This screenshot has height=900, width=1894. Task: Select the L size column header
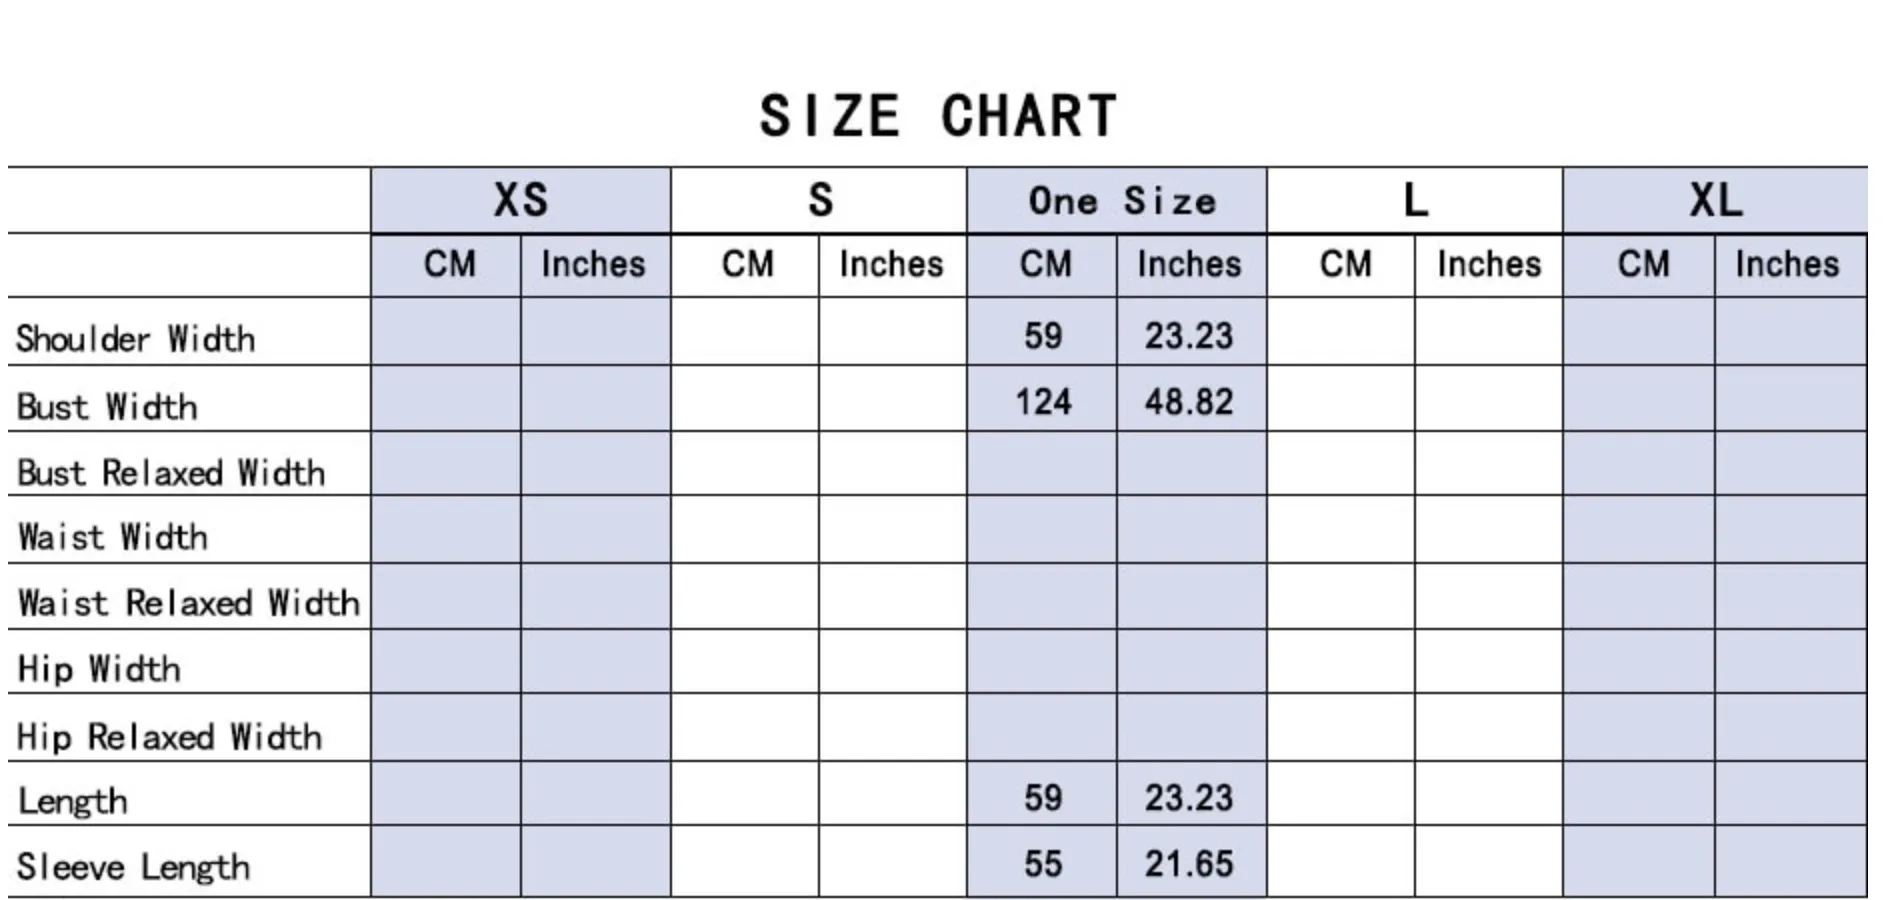[1415, 200]
